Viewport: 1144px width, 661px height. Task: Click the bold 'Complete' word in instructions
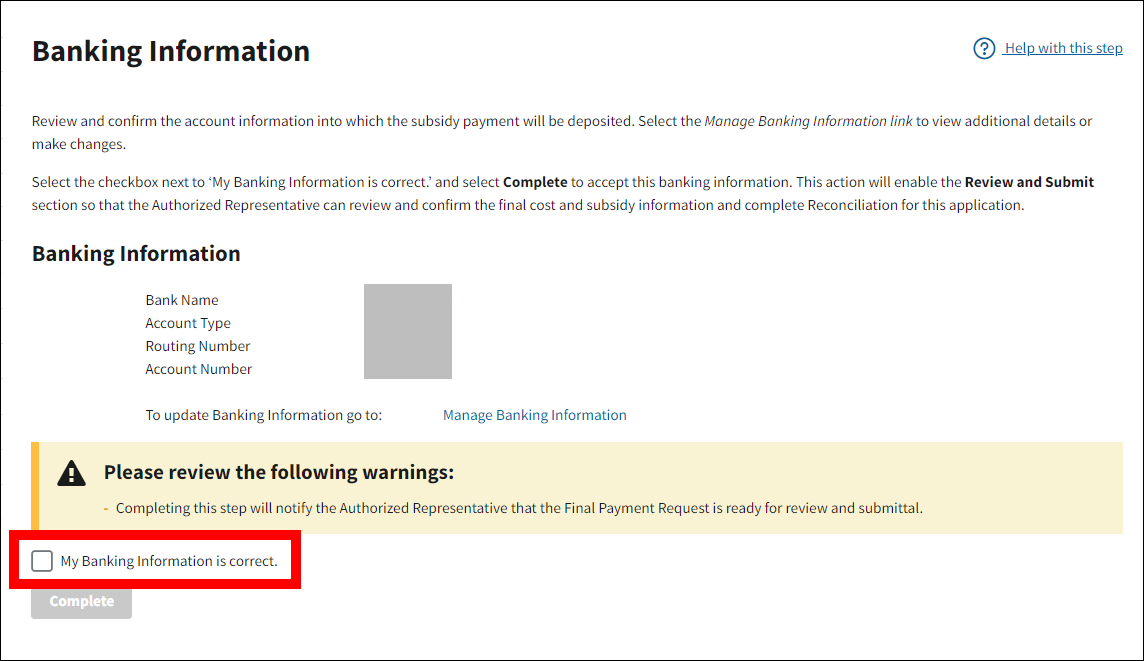pyautogui.click(x=535, y=182)
